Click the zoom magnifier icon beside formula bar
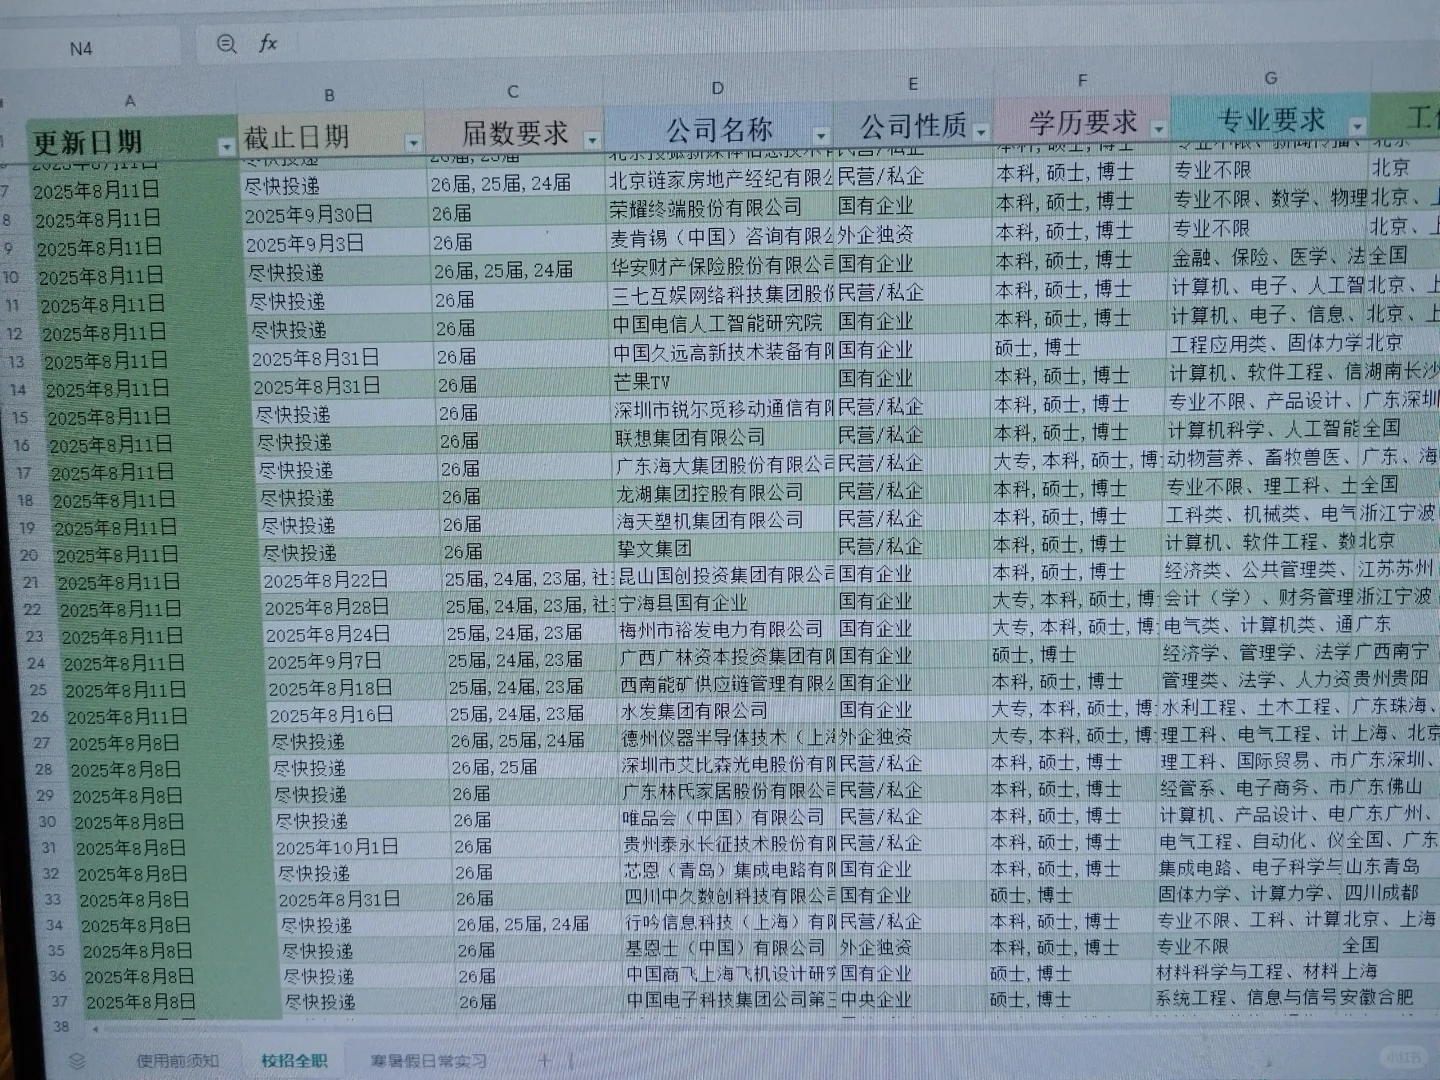Viewport: 1440px width, 1080px height. (227, 44)
